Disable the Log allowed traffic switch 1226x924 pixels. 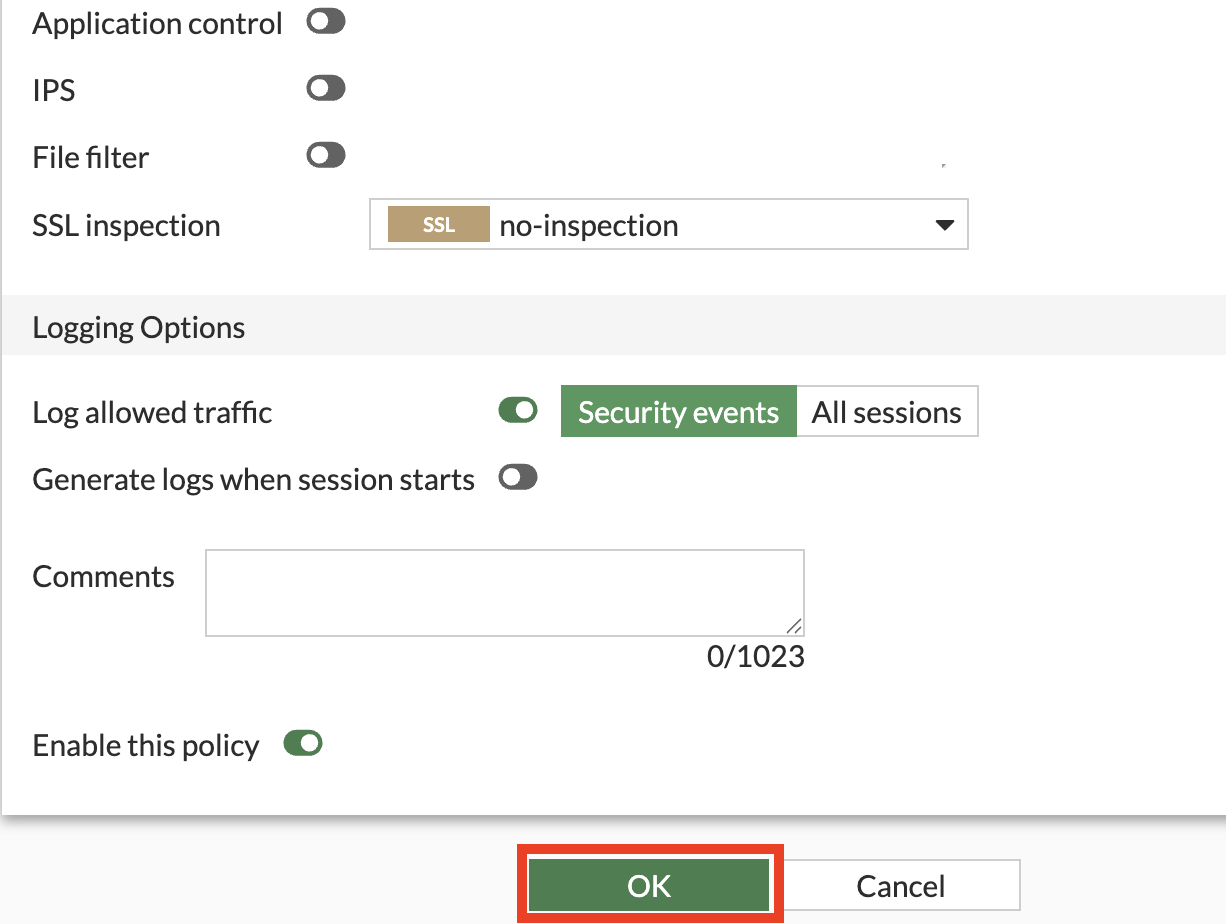pyautogui.click(x=518, y=410)
